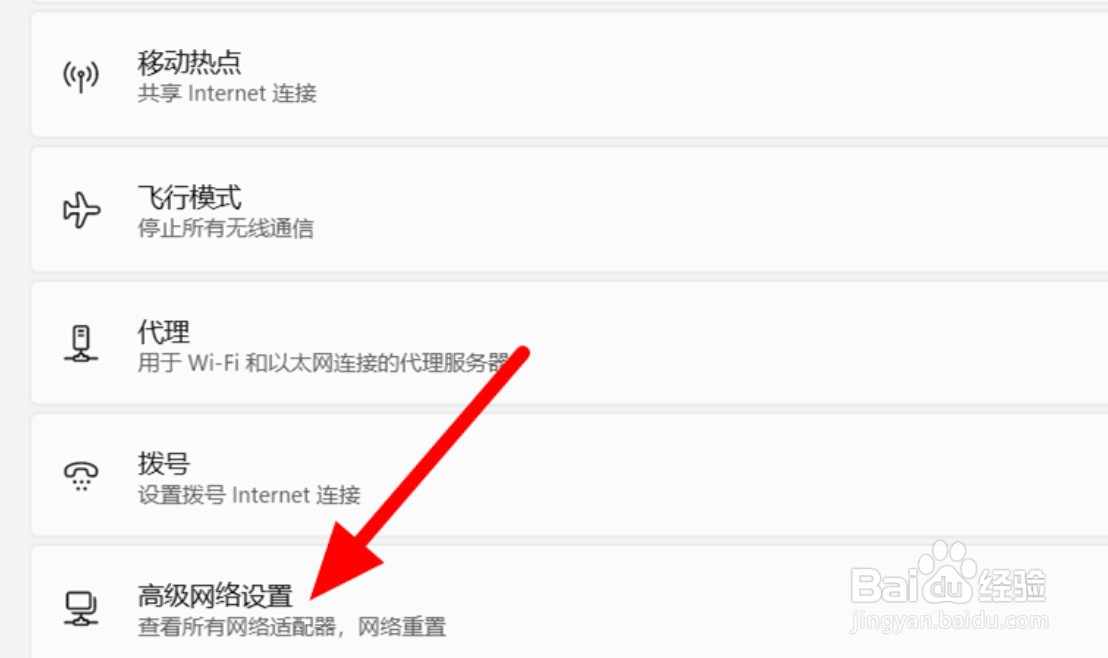Click the 停止所有无线通信 description

pos(225,228)
